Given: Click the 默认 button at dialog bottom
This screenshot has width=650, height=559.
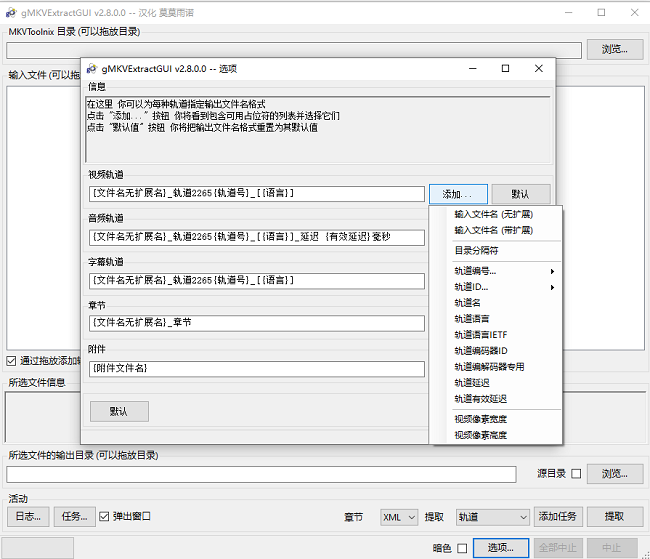Looking at the screenshot, I should coord(119,411).
